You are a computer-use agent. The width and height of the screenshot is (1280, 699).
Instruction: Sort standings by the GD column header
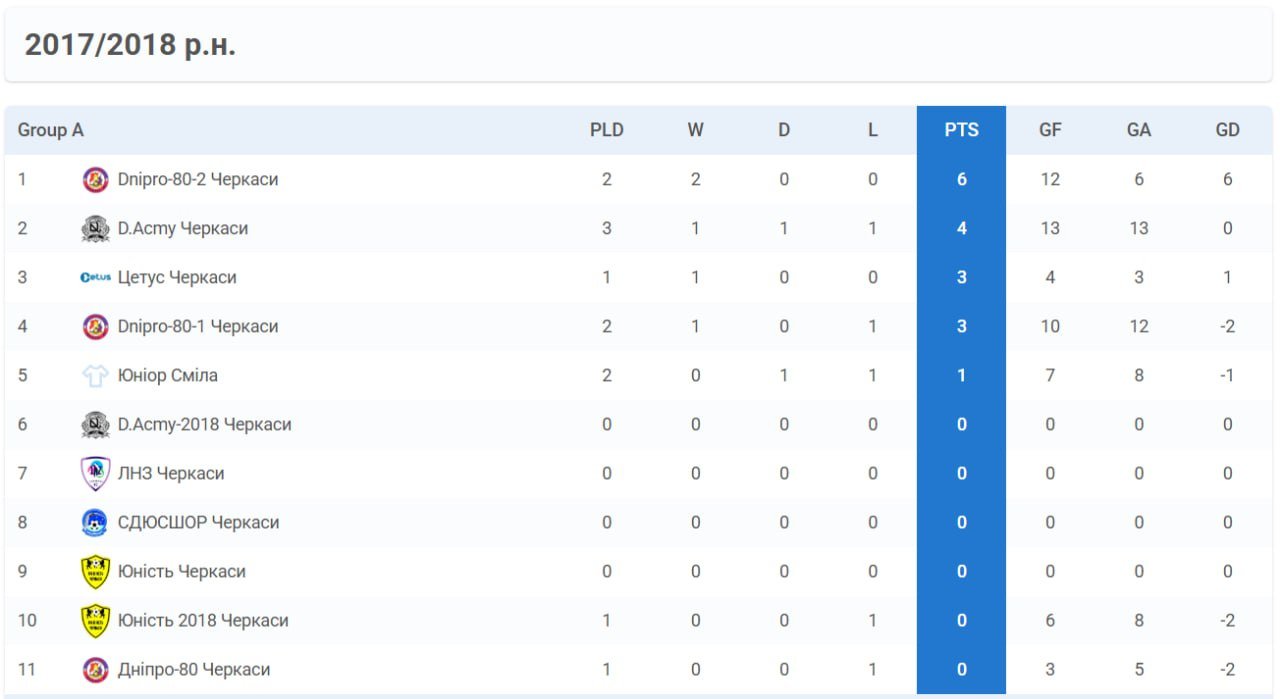click(1227, 130)
